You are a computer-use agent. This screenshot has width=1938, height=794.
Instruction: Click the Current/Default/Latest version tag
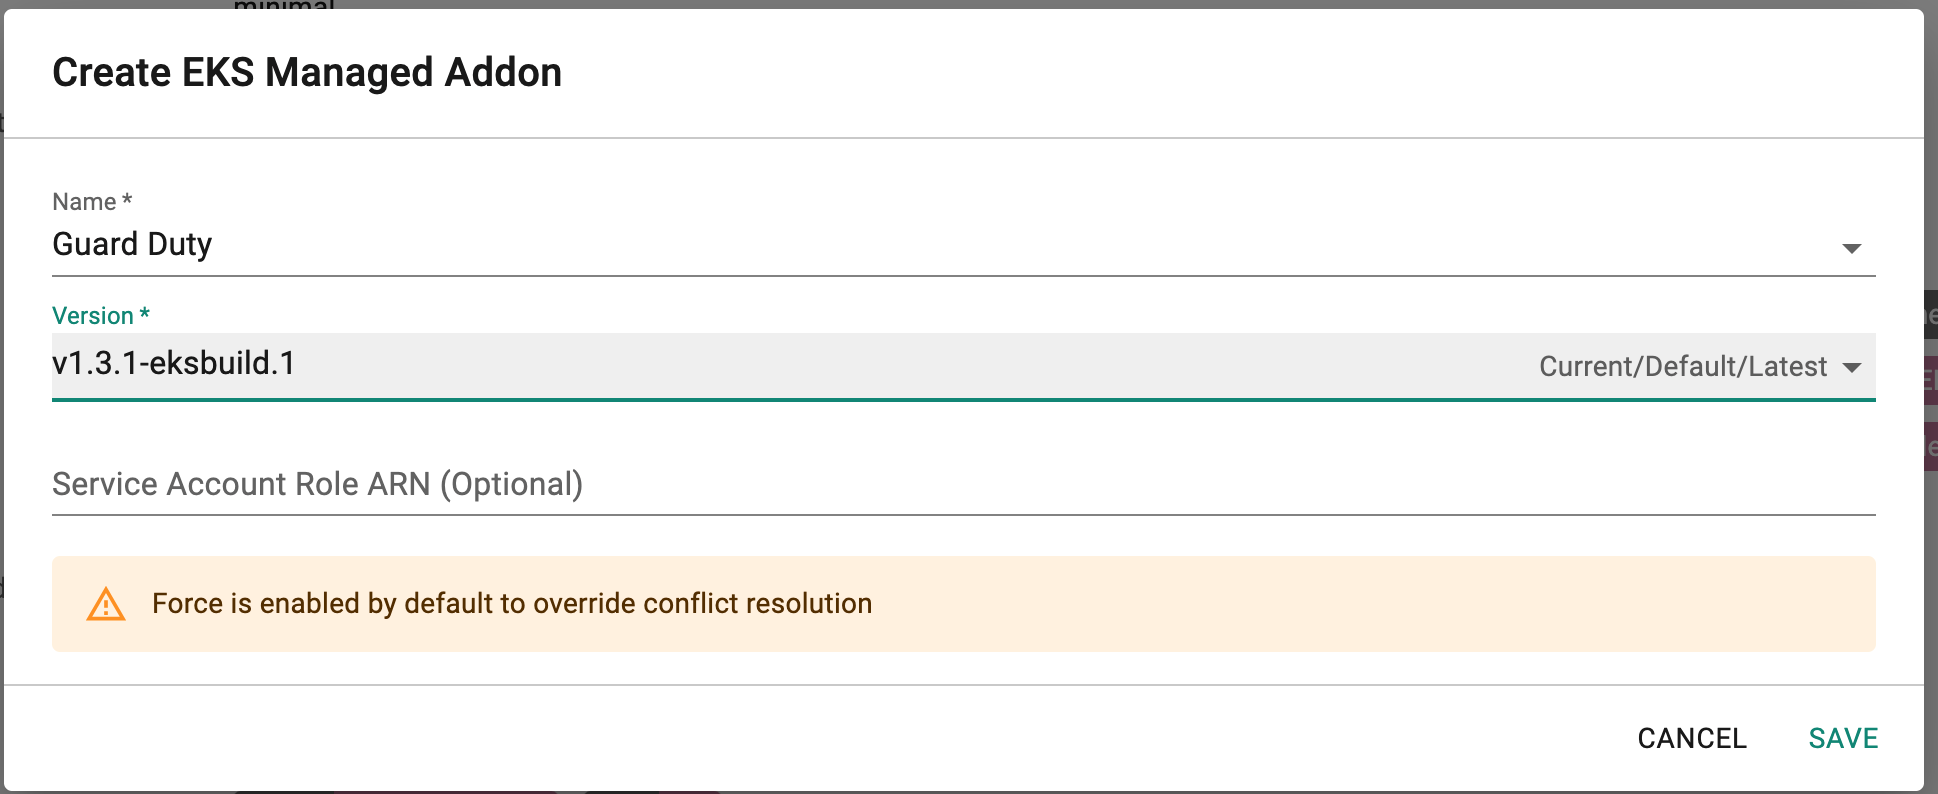point(1683,367)
